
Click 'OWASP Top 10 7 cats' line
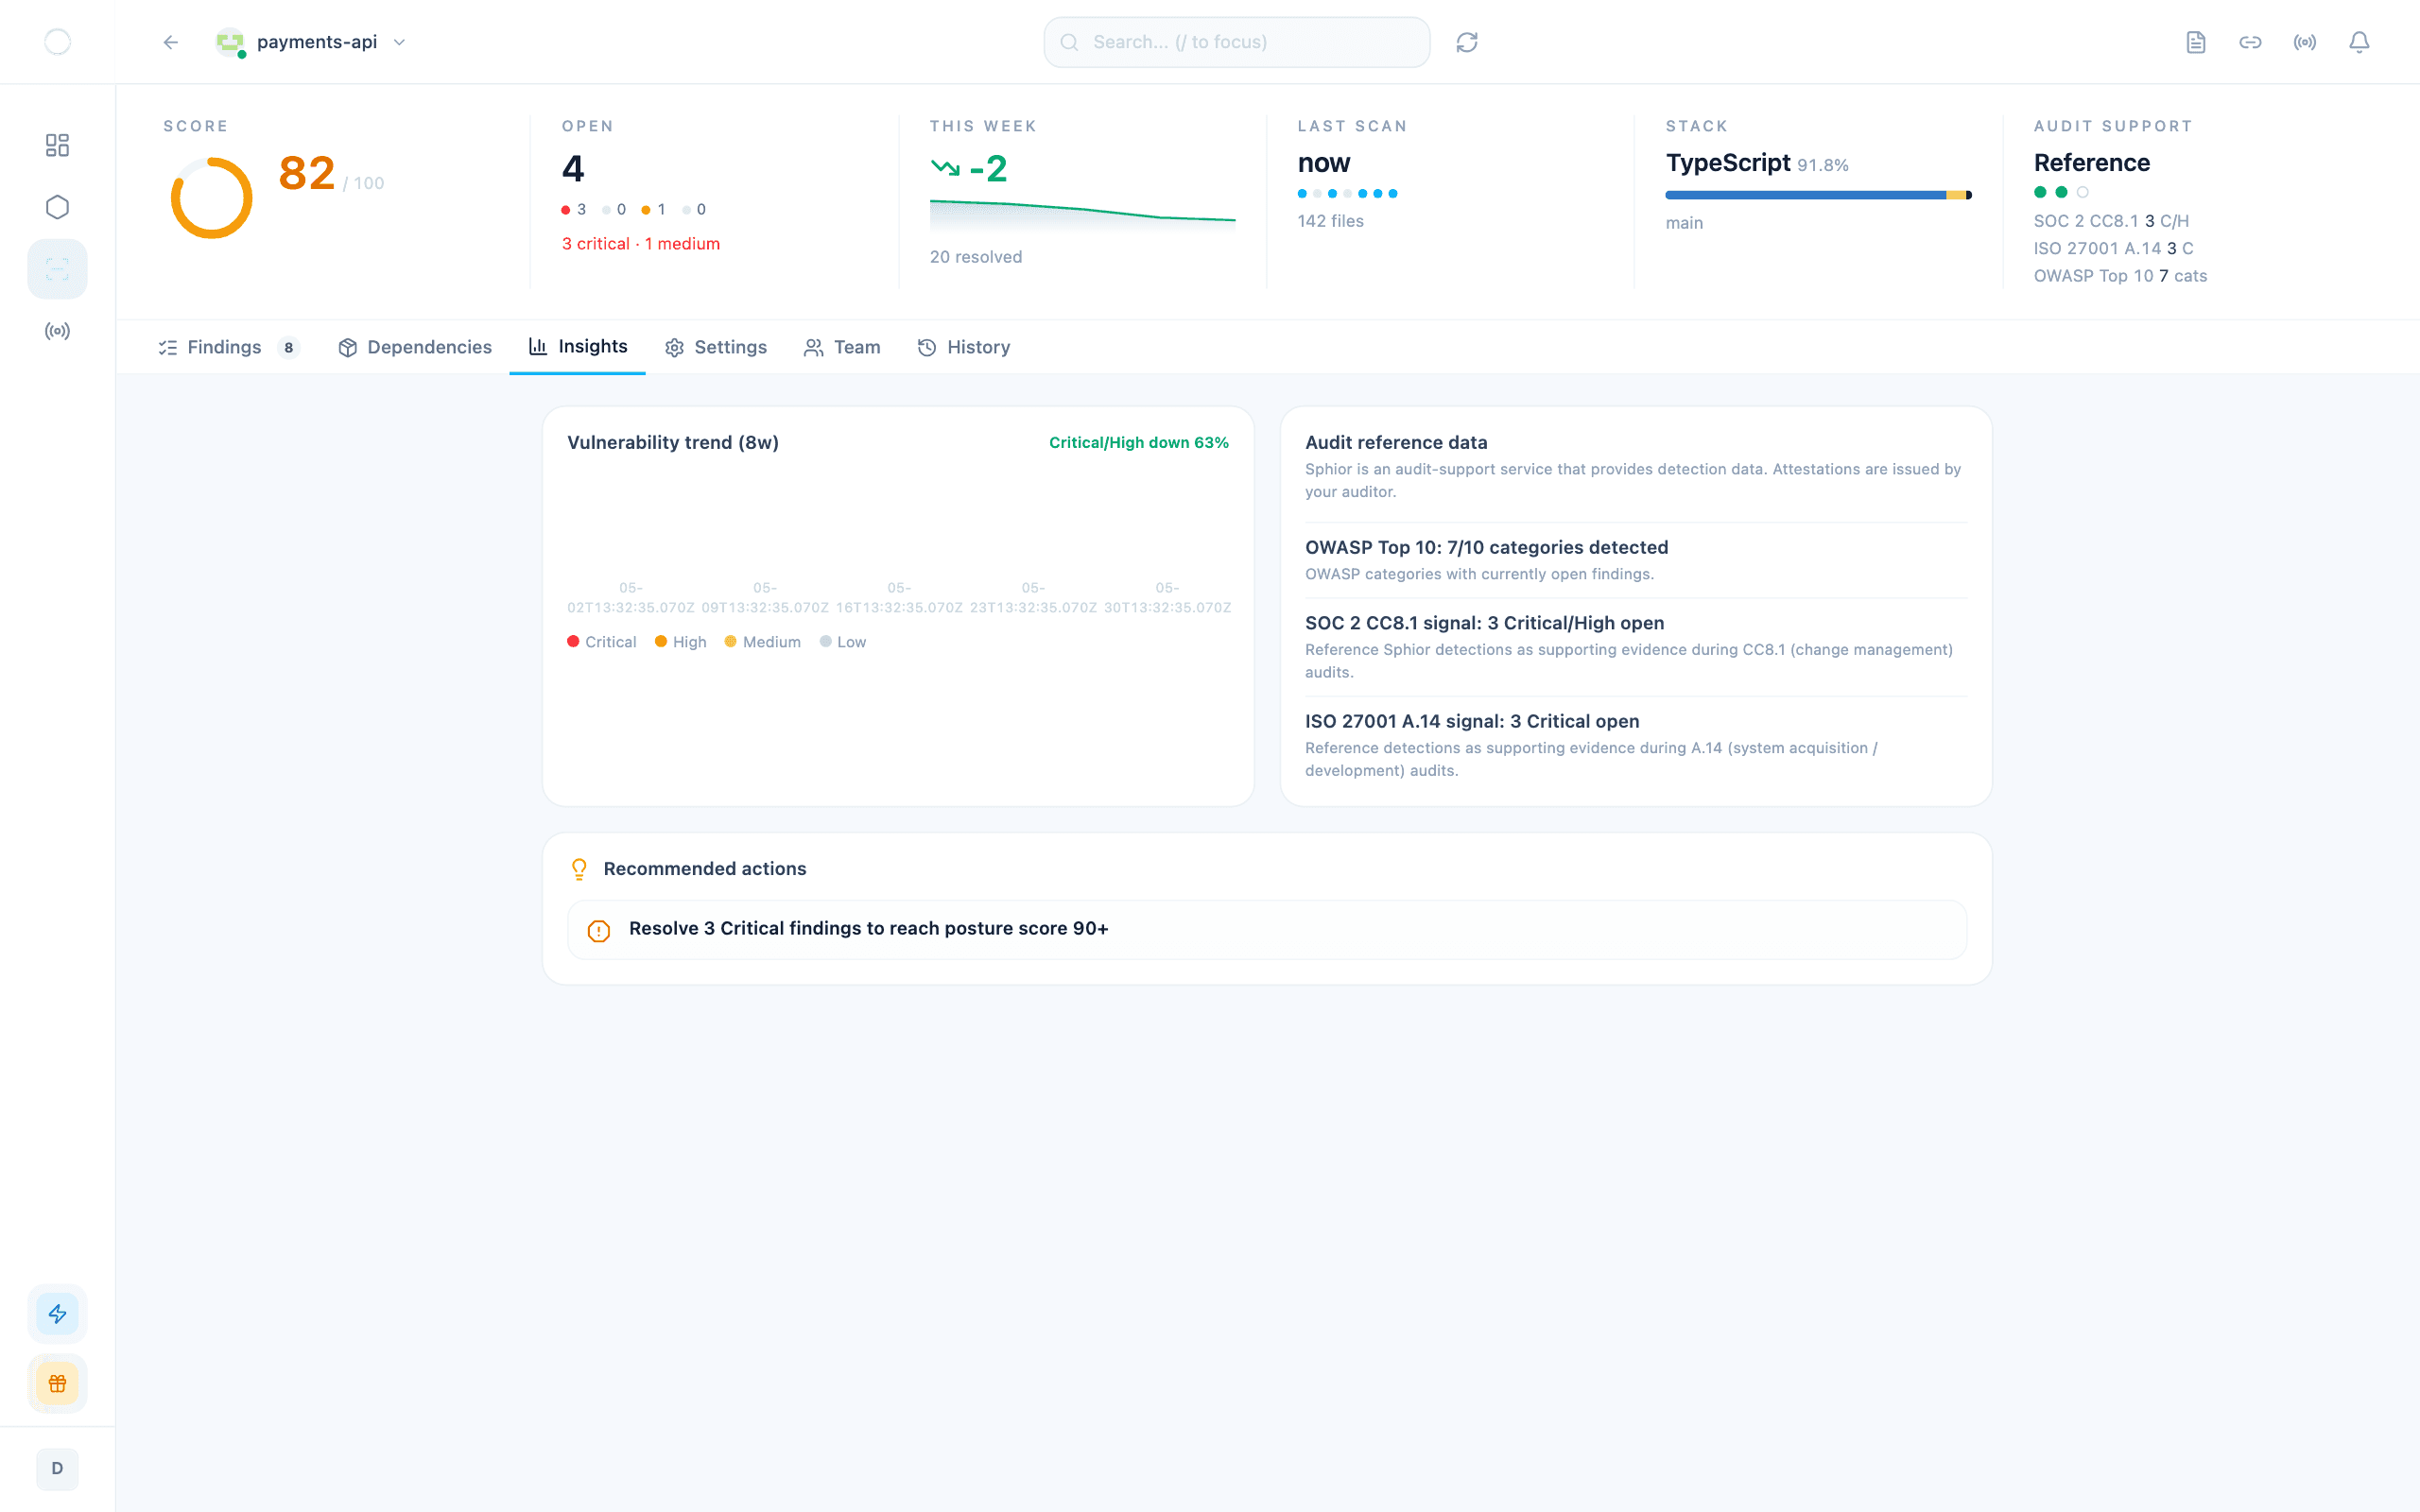coord(2120,276)
